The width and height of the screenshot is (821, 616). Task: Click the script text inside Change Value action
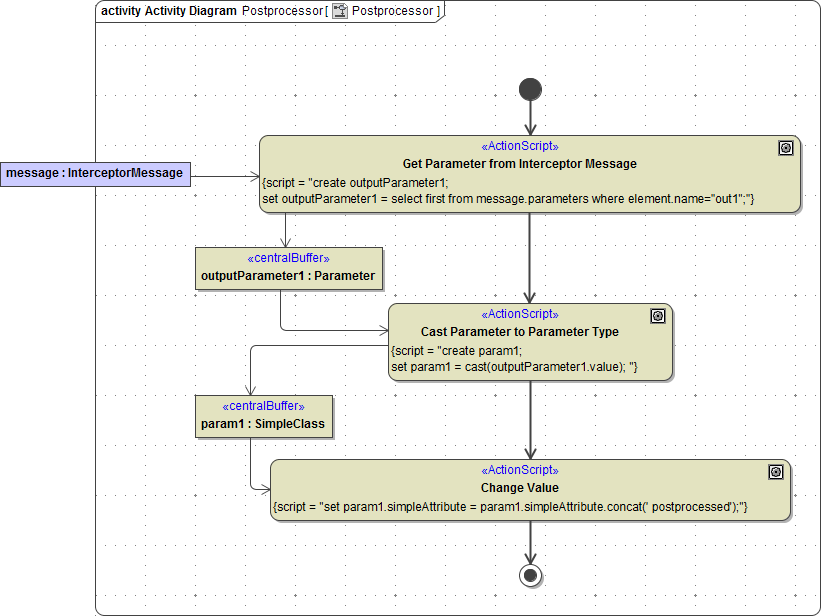520,505
